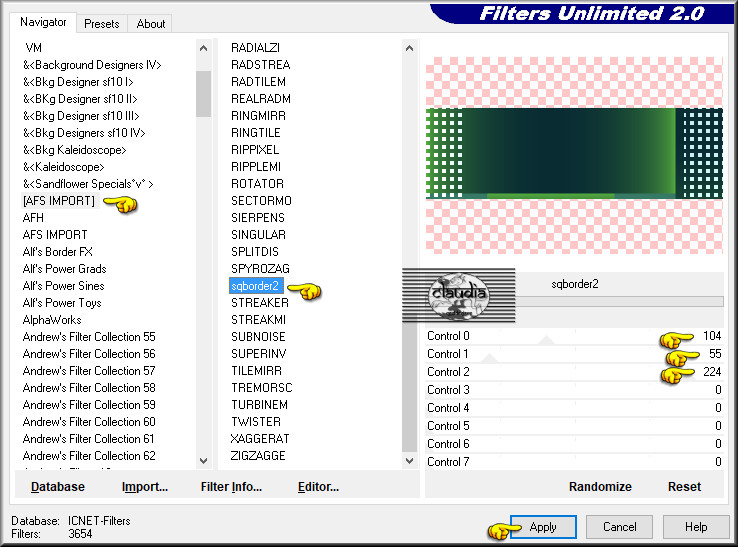The height and width of the screenshot is (547, 738).
Task: Select &<Bkg Kaleidoscope> category
Action: click(74, 150)
